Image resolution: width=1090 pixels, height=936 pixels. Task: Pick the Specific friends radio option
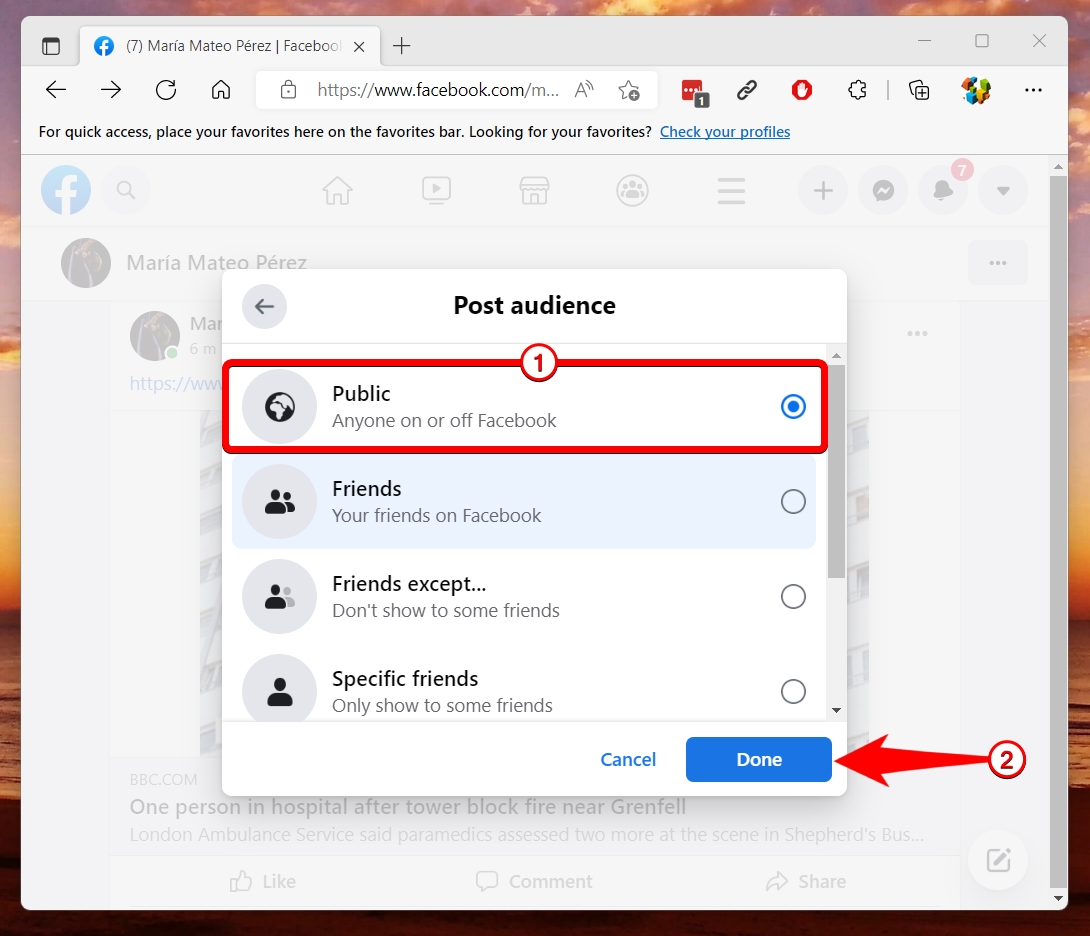[x=792, y=691]
